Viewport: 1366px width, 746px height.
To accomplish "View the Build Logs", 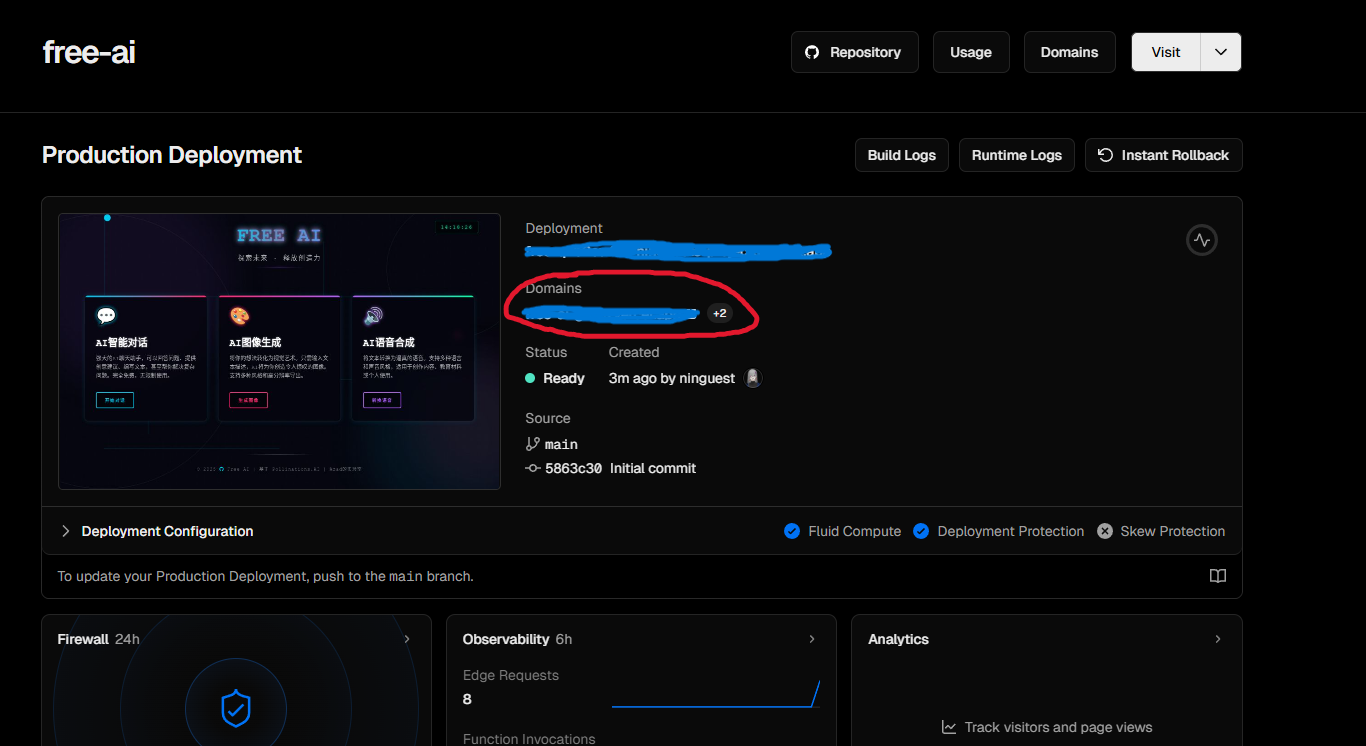I will 901,155.
